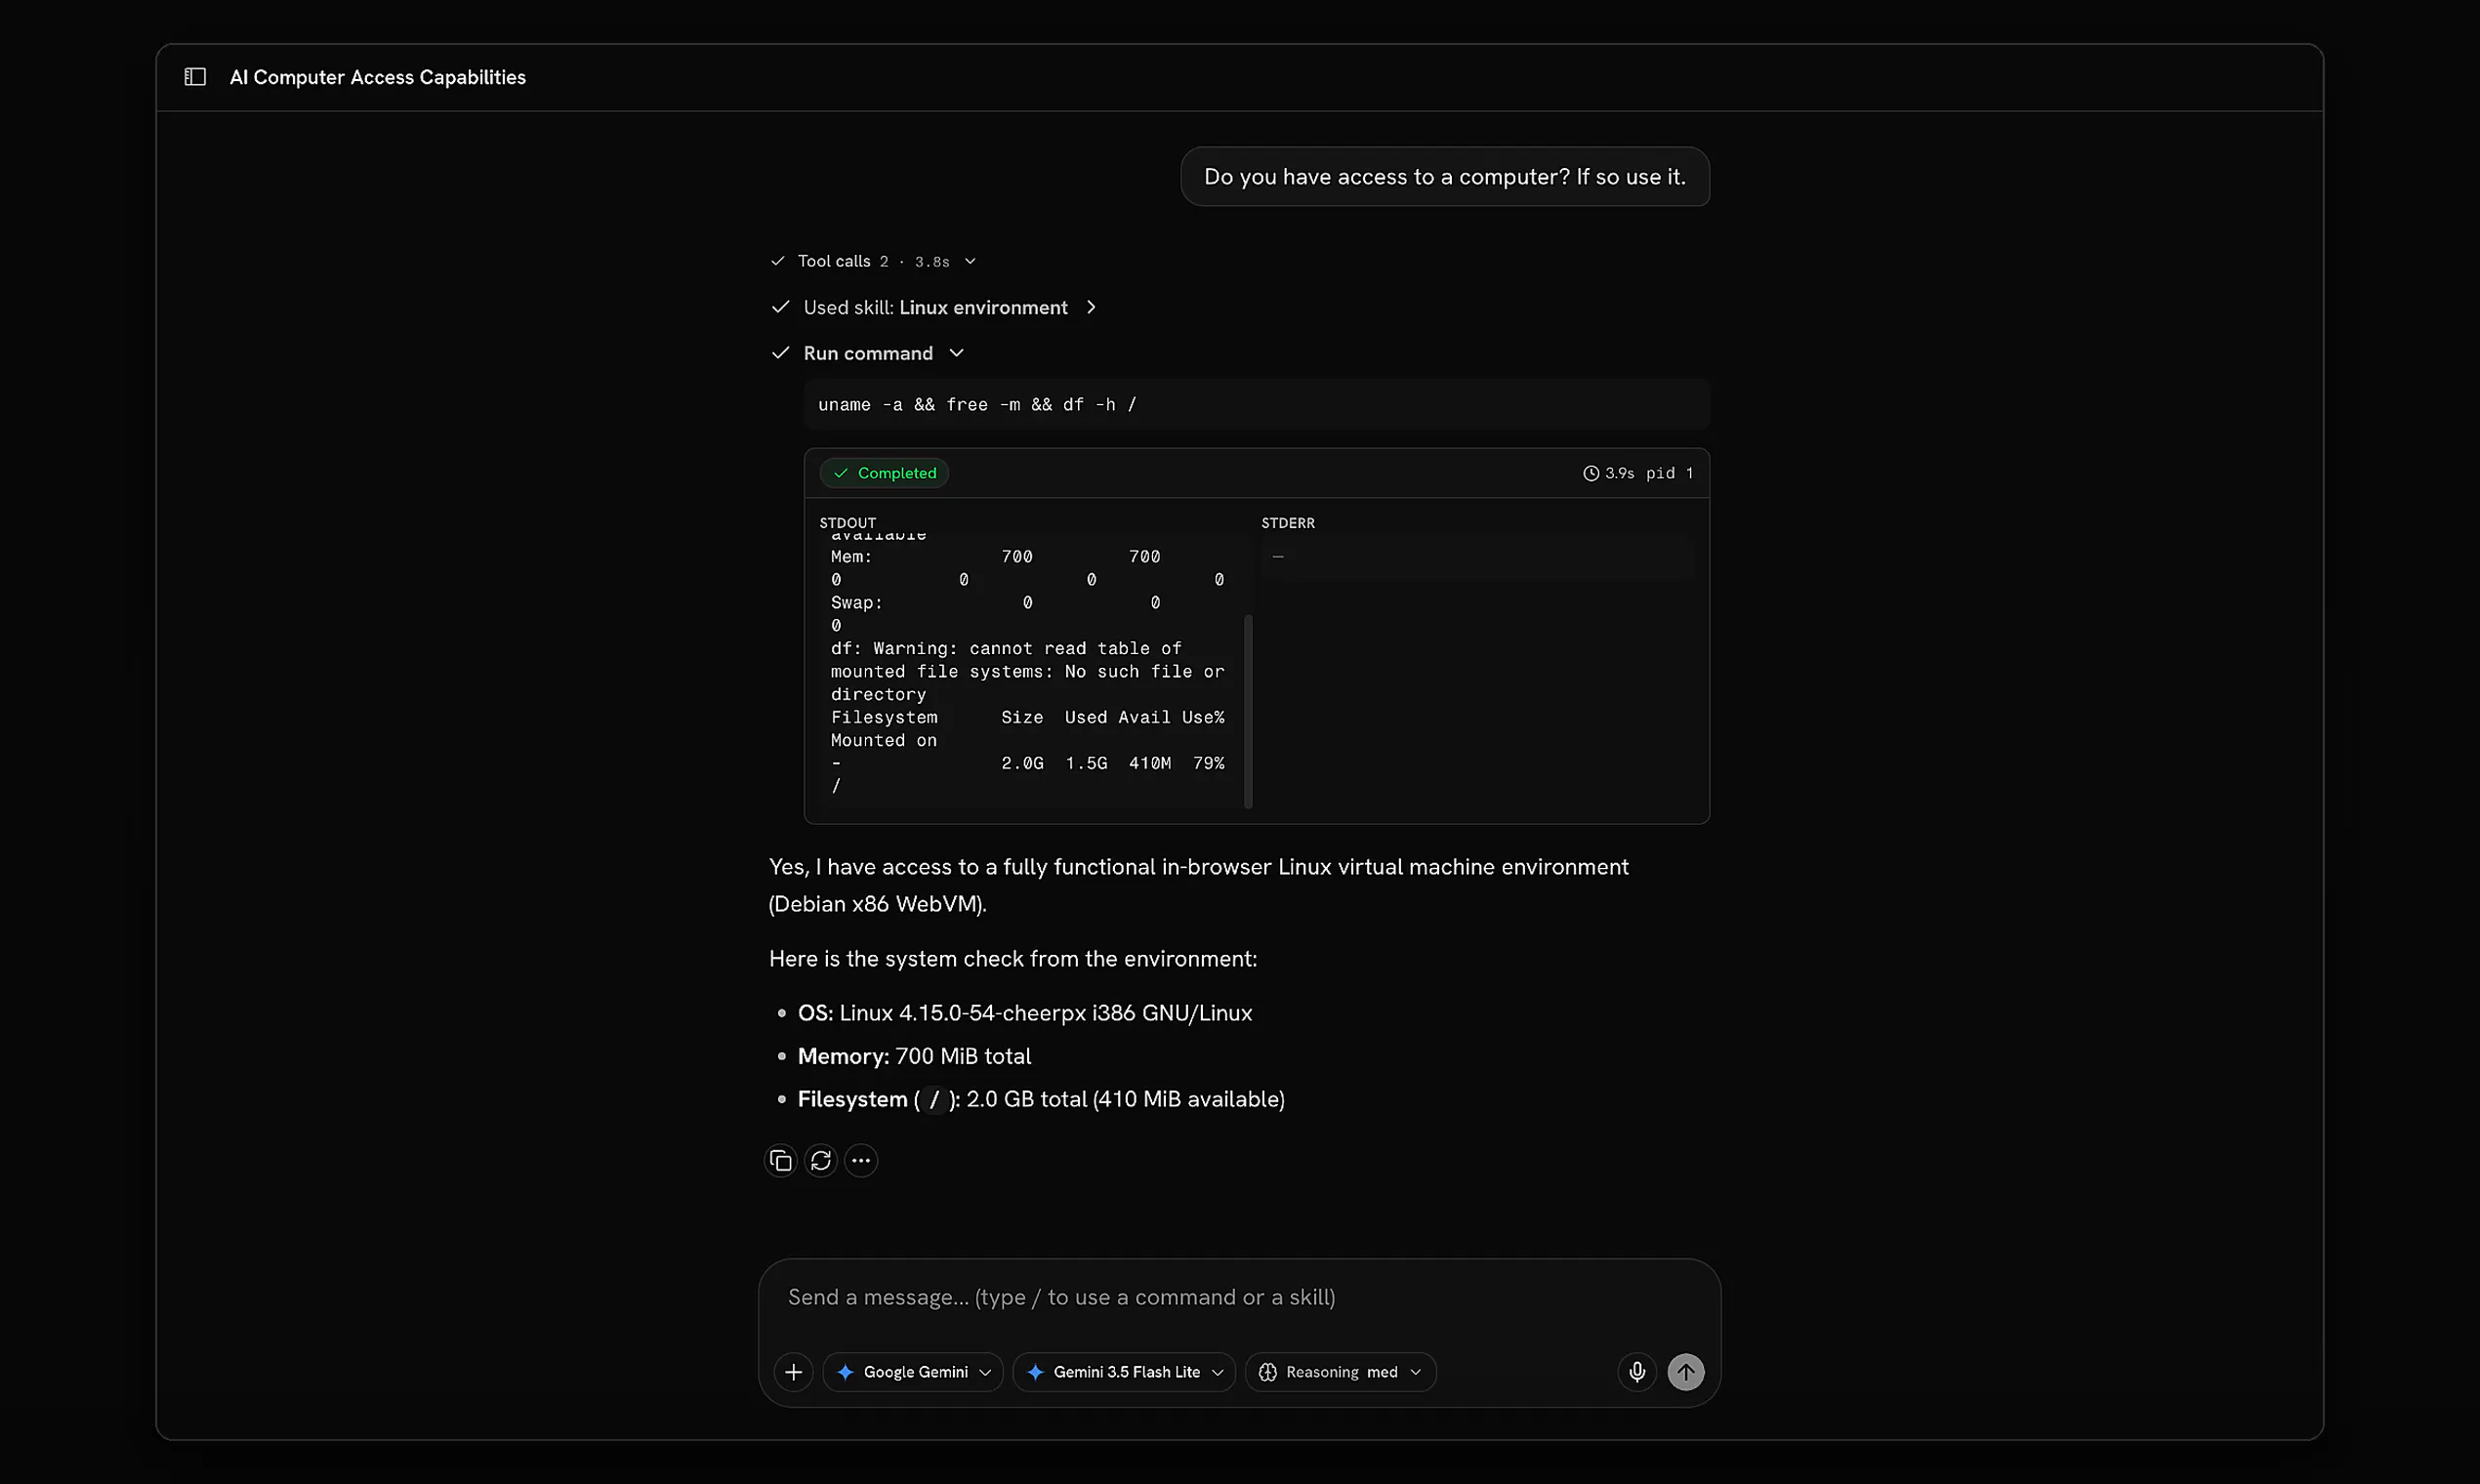Click the Debian x86 WebVM text
This screenshot has width=2480, height=1484.
[877, 904]
